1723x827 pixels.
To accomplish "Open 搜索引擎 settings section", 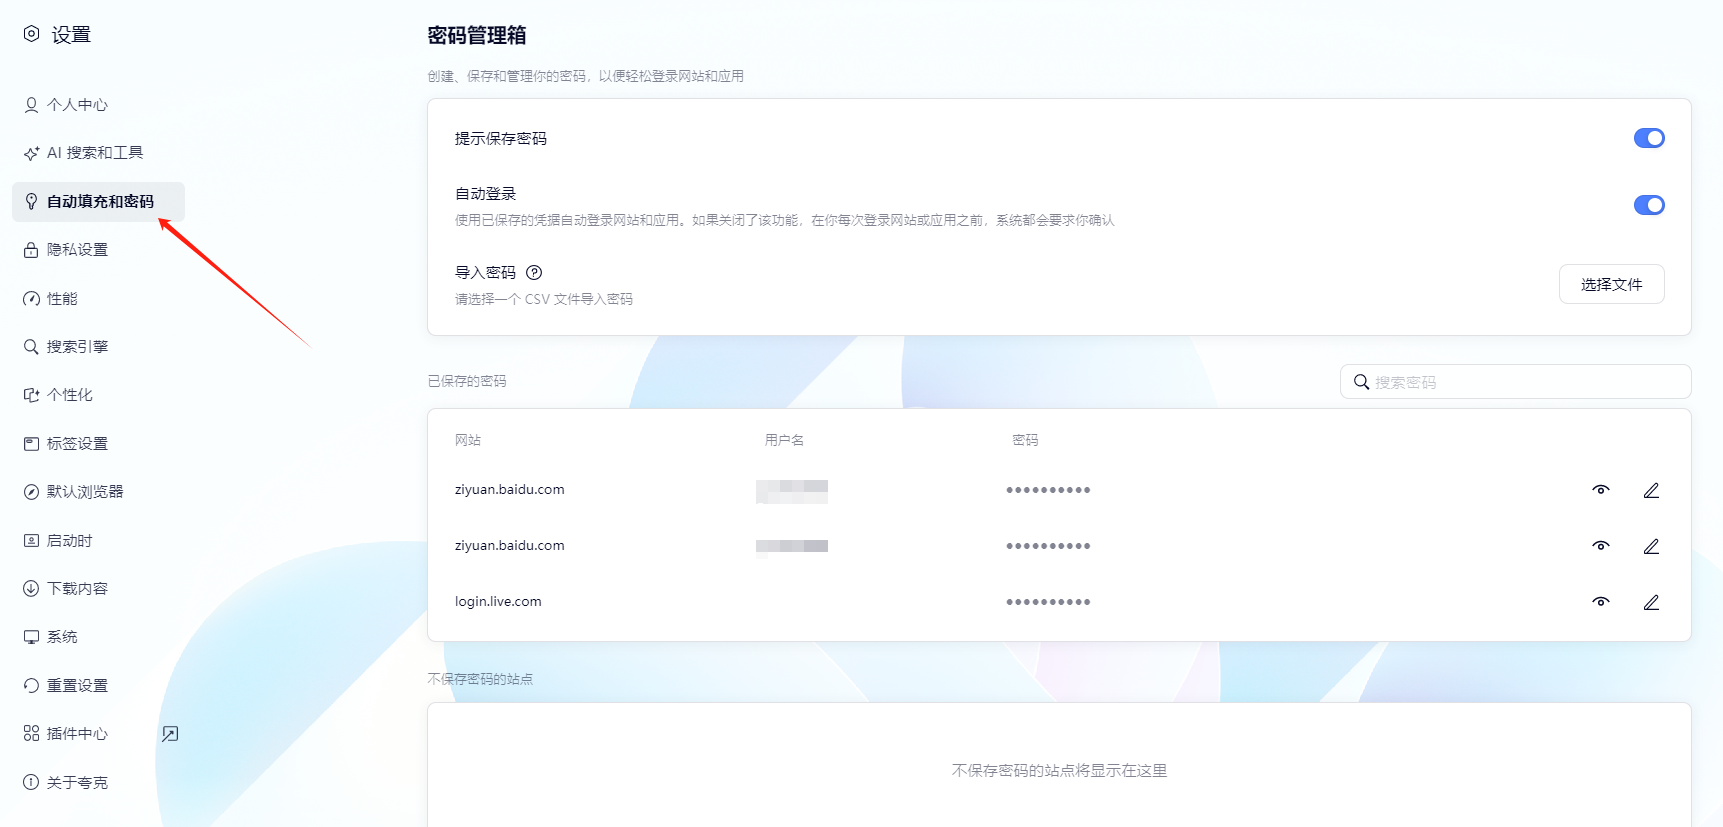I will (x=66, y=347).
